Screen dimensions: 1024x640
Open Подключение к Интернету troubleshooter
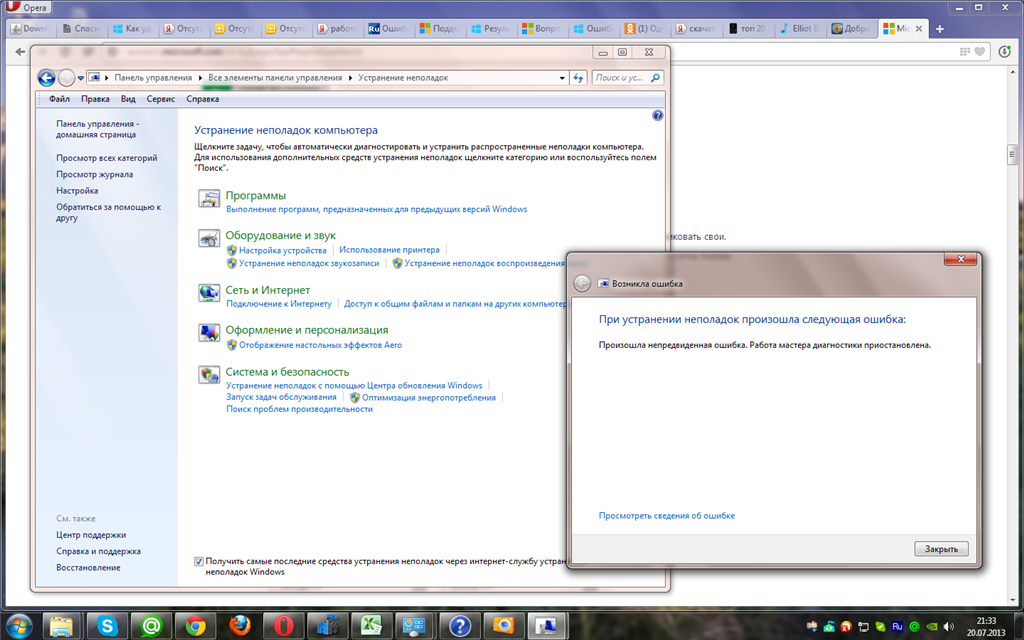[x=279, y=304]
